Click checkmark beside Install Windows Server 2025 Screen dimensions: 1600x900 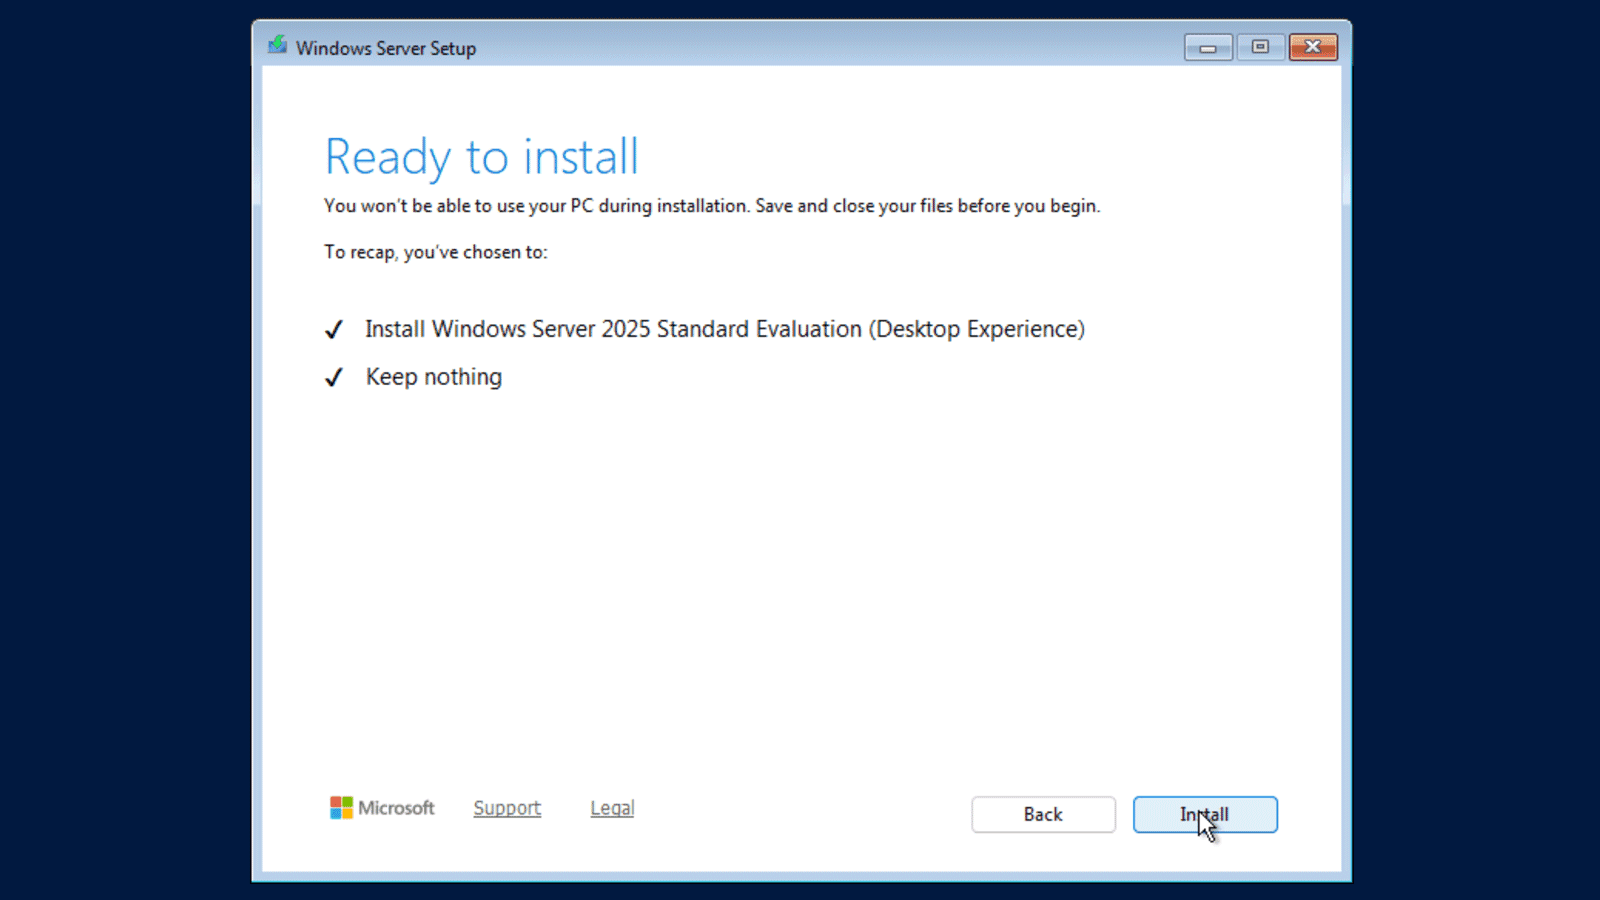334,329
